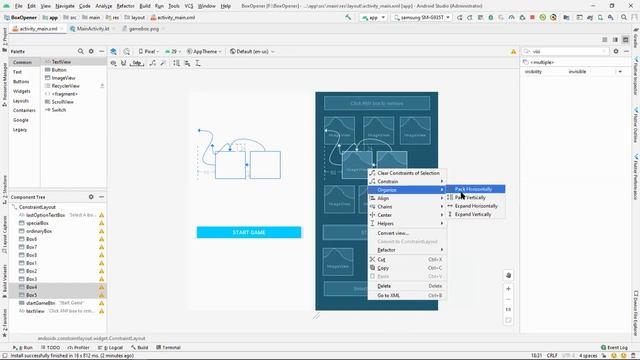640x360 pixels.
Task: Open the Pixel device dropdown
Action: [x=149, y=51]
